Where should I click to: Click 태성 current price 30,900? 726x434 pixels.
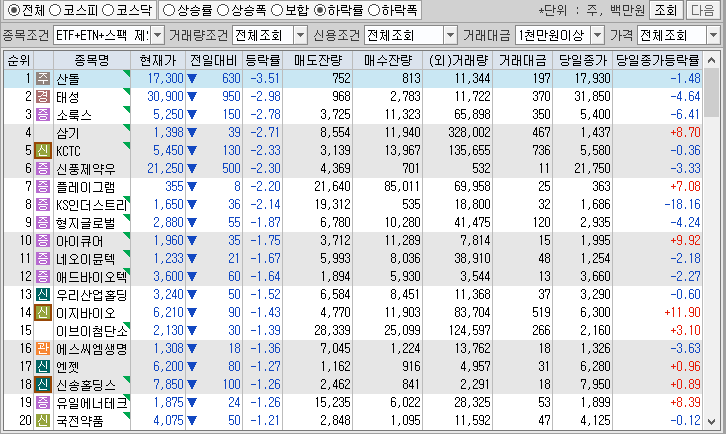165,96
